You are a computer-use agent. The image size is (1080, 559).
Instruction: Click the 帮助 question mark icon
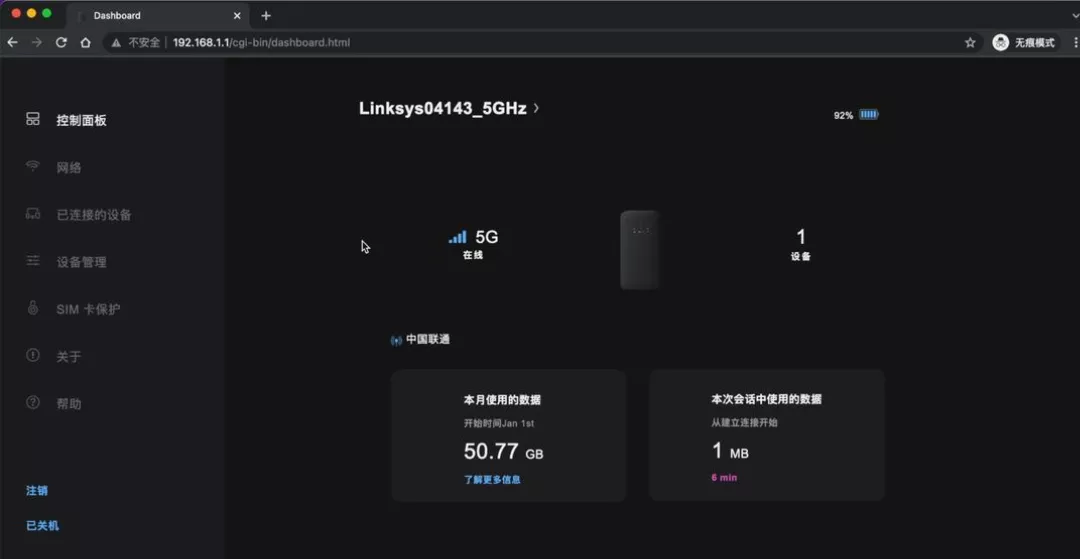[32, 402]
